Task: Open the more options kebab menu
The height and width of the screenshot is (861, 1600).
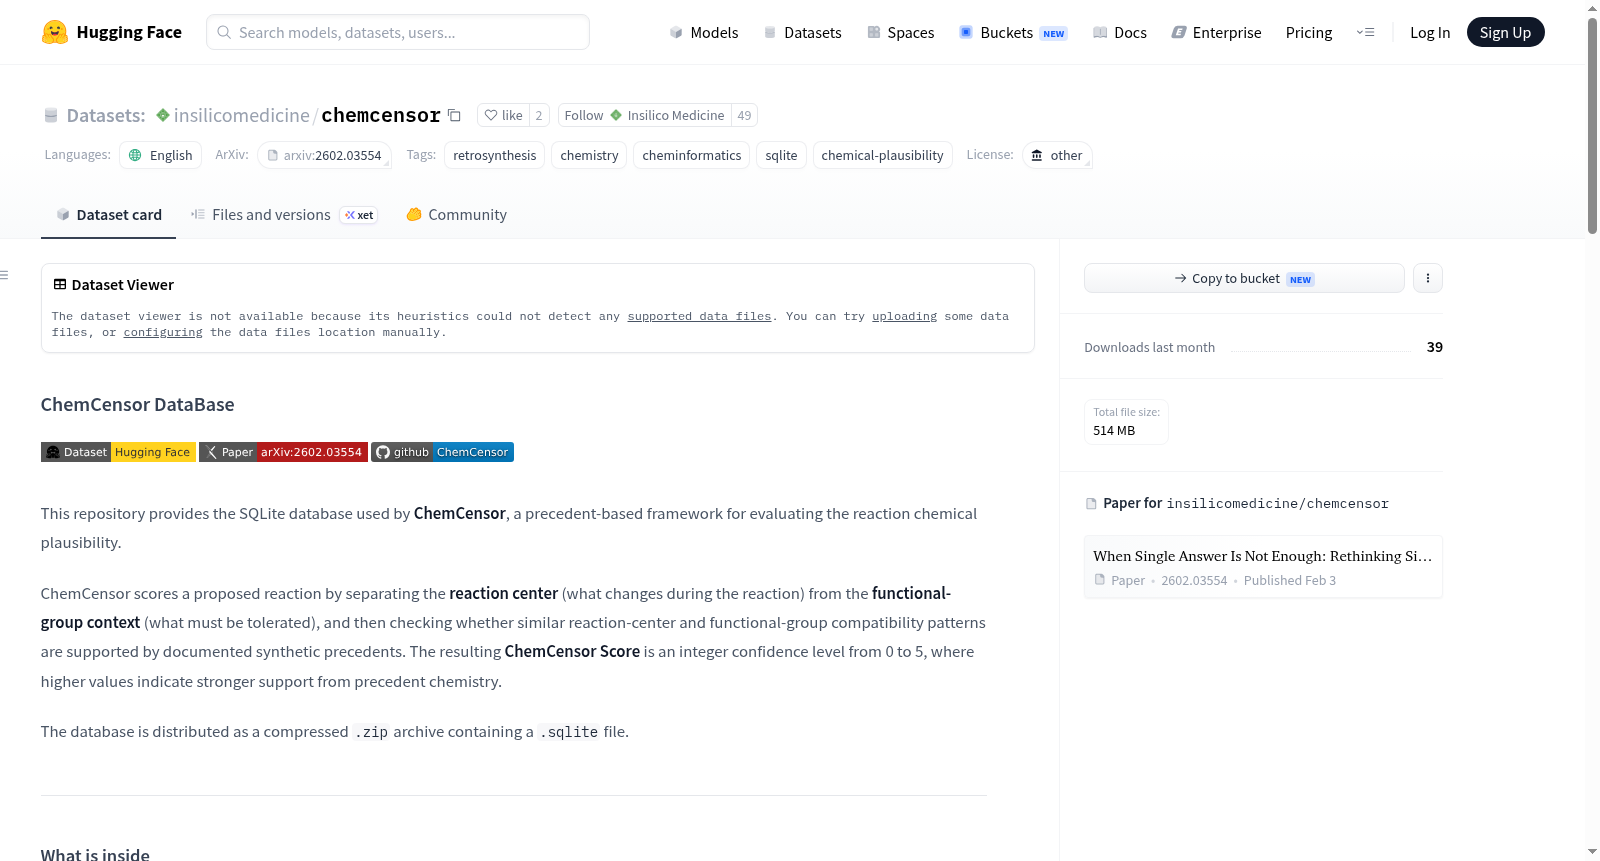Action: (x=1428, y=278)
